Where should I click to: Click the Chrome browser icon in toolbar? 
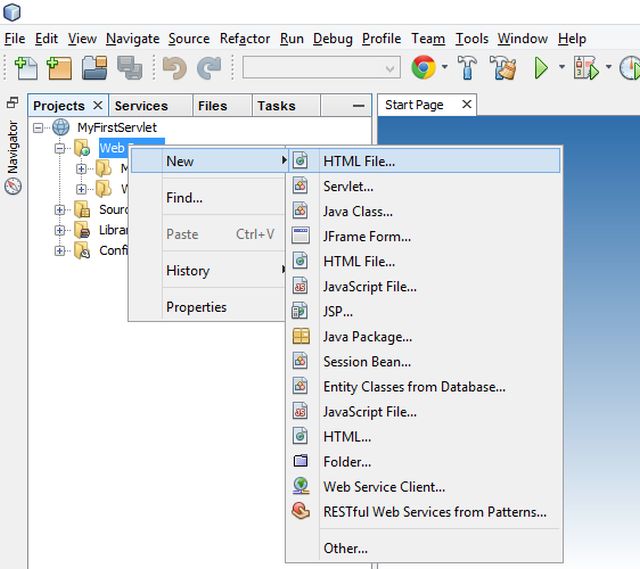(x=424, y=67)
